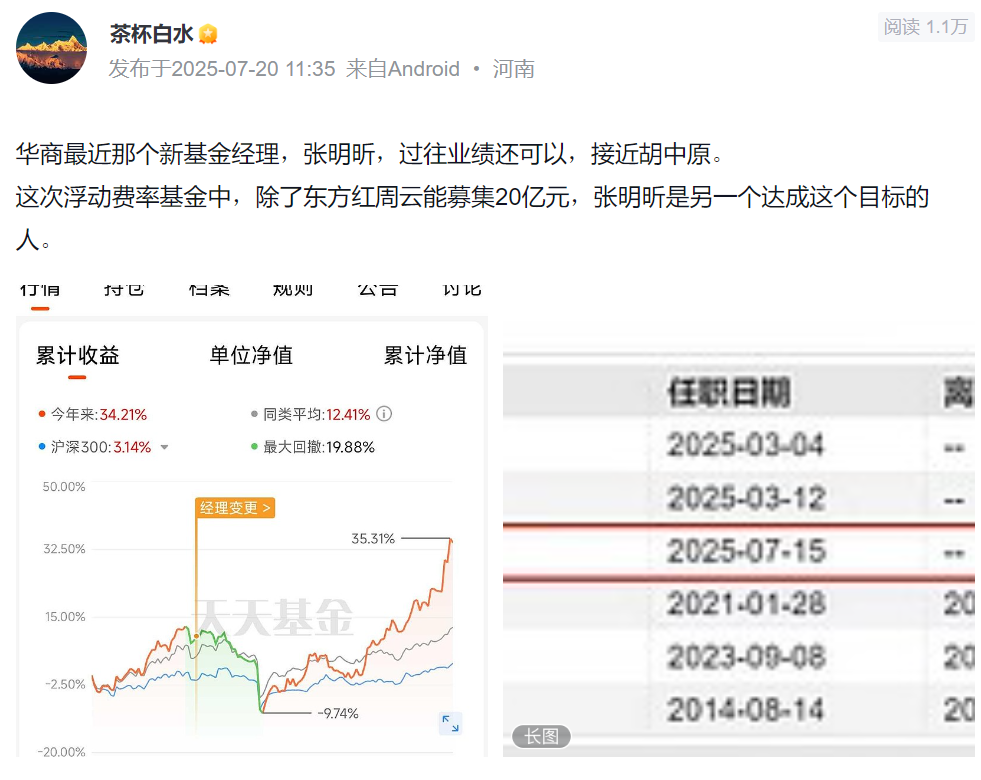Click the 2023-09-08 date cell
Image resolution: width=981 pixels, height=780 pixels.
[746, 657]
